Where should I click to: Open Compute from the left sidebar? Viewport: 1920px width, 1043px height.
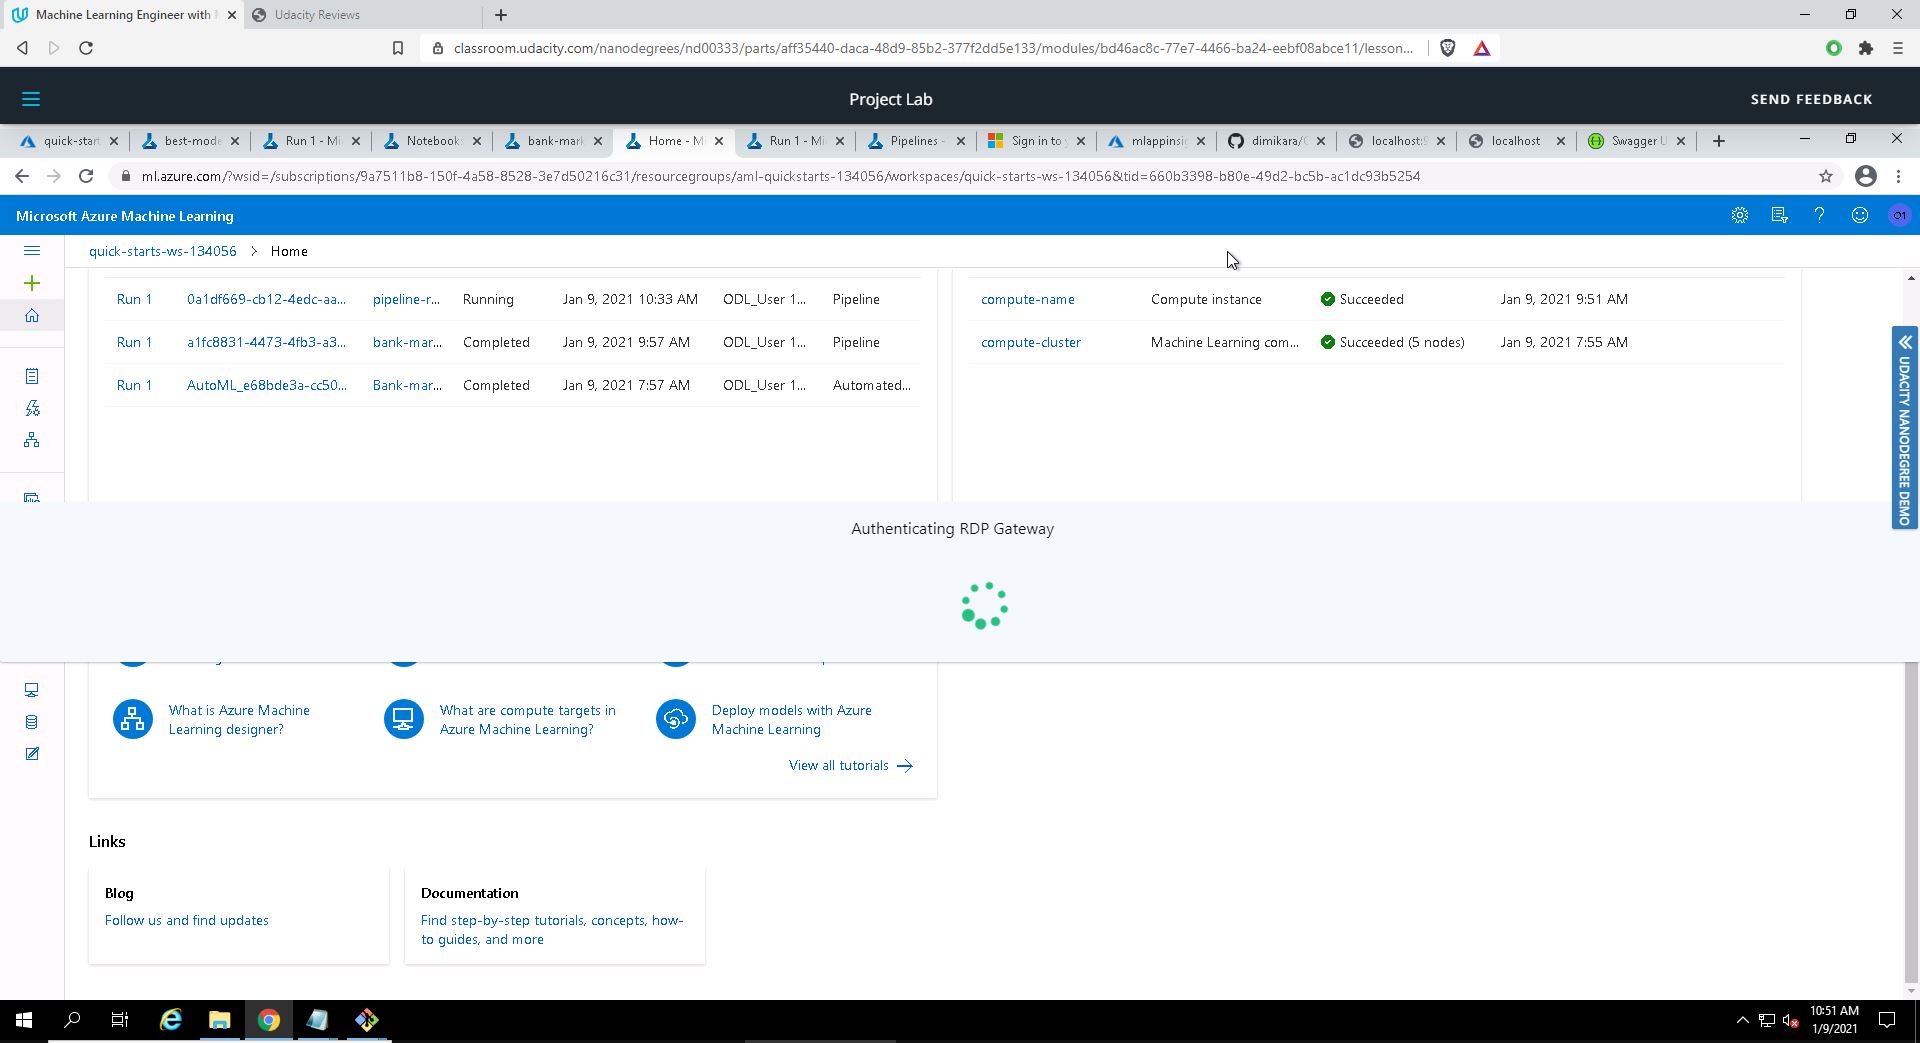(32, 690)
